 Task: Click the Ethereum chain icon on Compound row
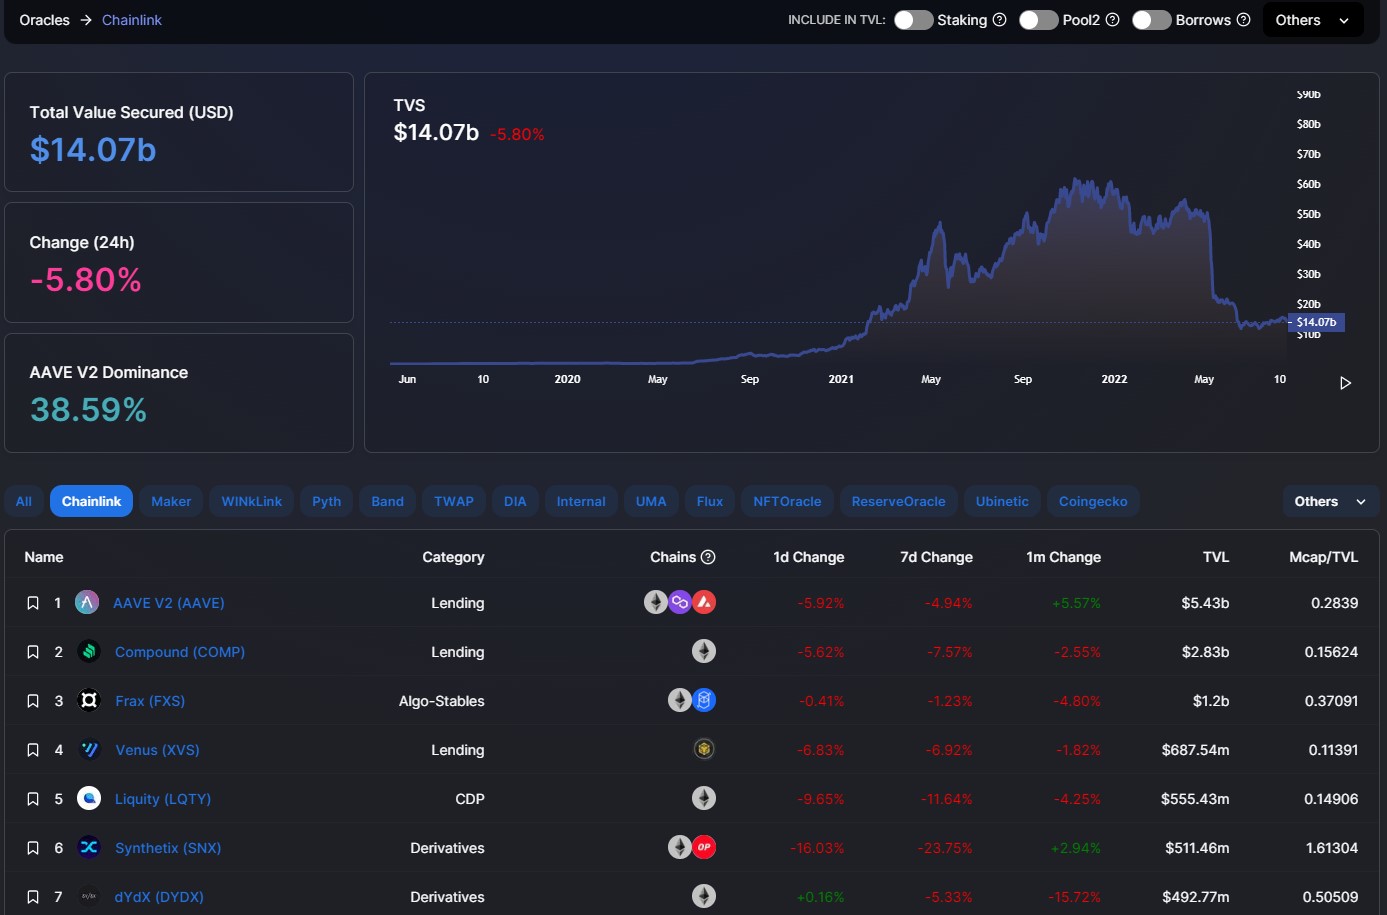tap(704, 651)
